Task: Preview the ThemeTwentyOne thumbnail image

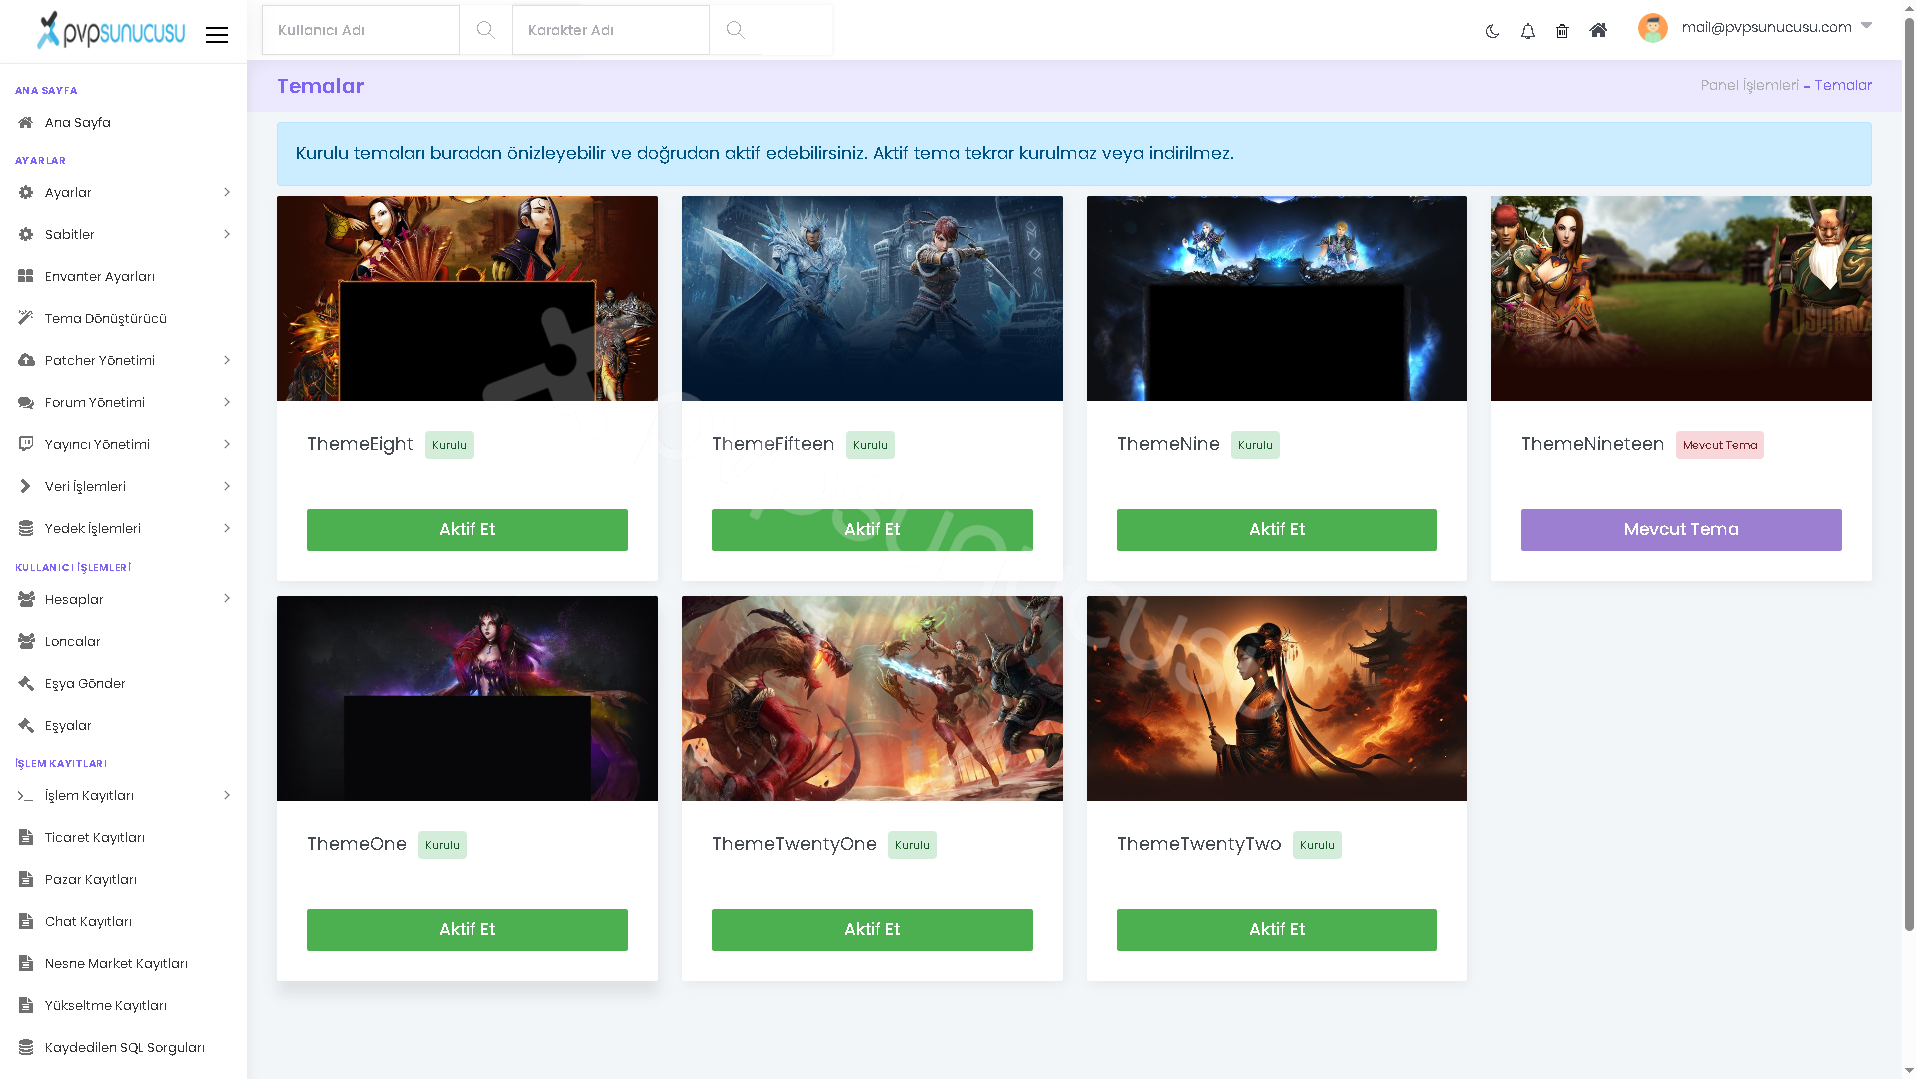Action: pyautogui.click(x=872, y=698)
